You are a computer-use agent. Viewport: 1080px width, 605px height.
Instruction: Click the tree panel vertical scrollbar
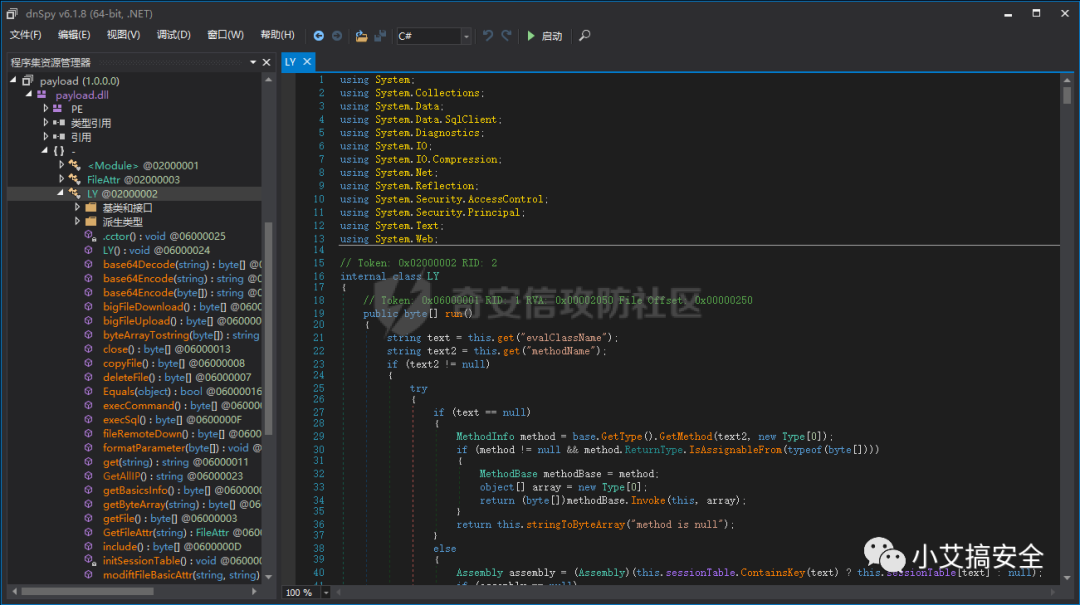tap(269, 329)
